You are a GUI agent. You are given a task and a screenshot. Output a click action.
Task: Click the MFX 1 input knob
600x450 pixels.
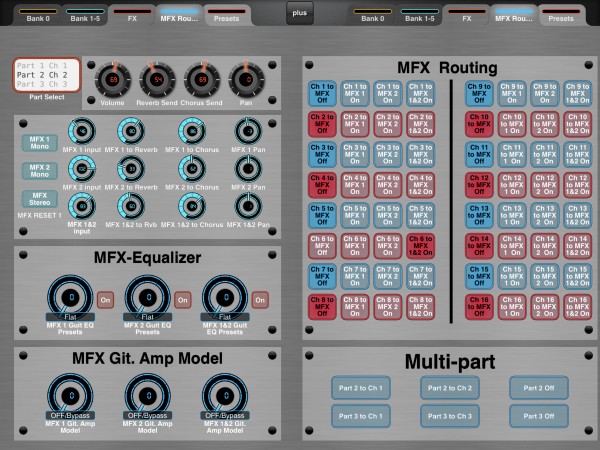pos(82,131)
